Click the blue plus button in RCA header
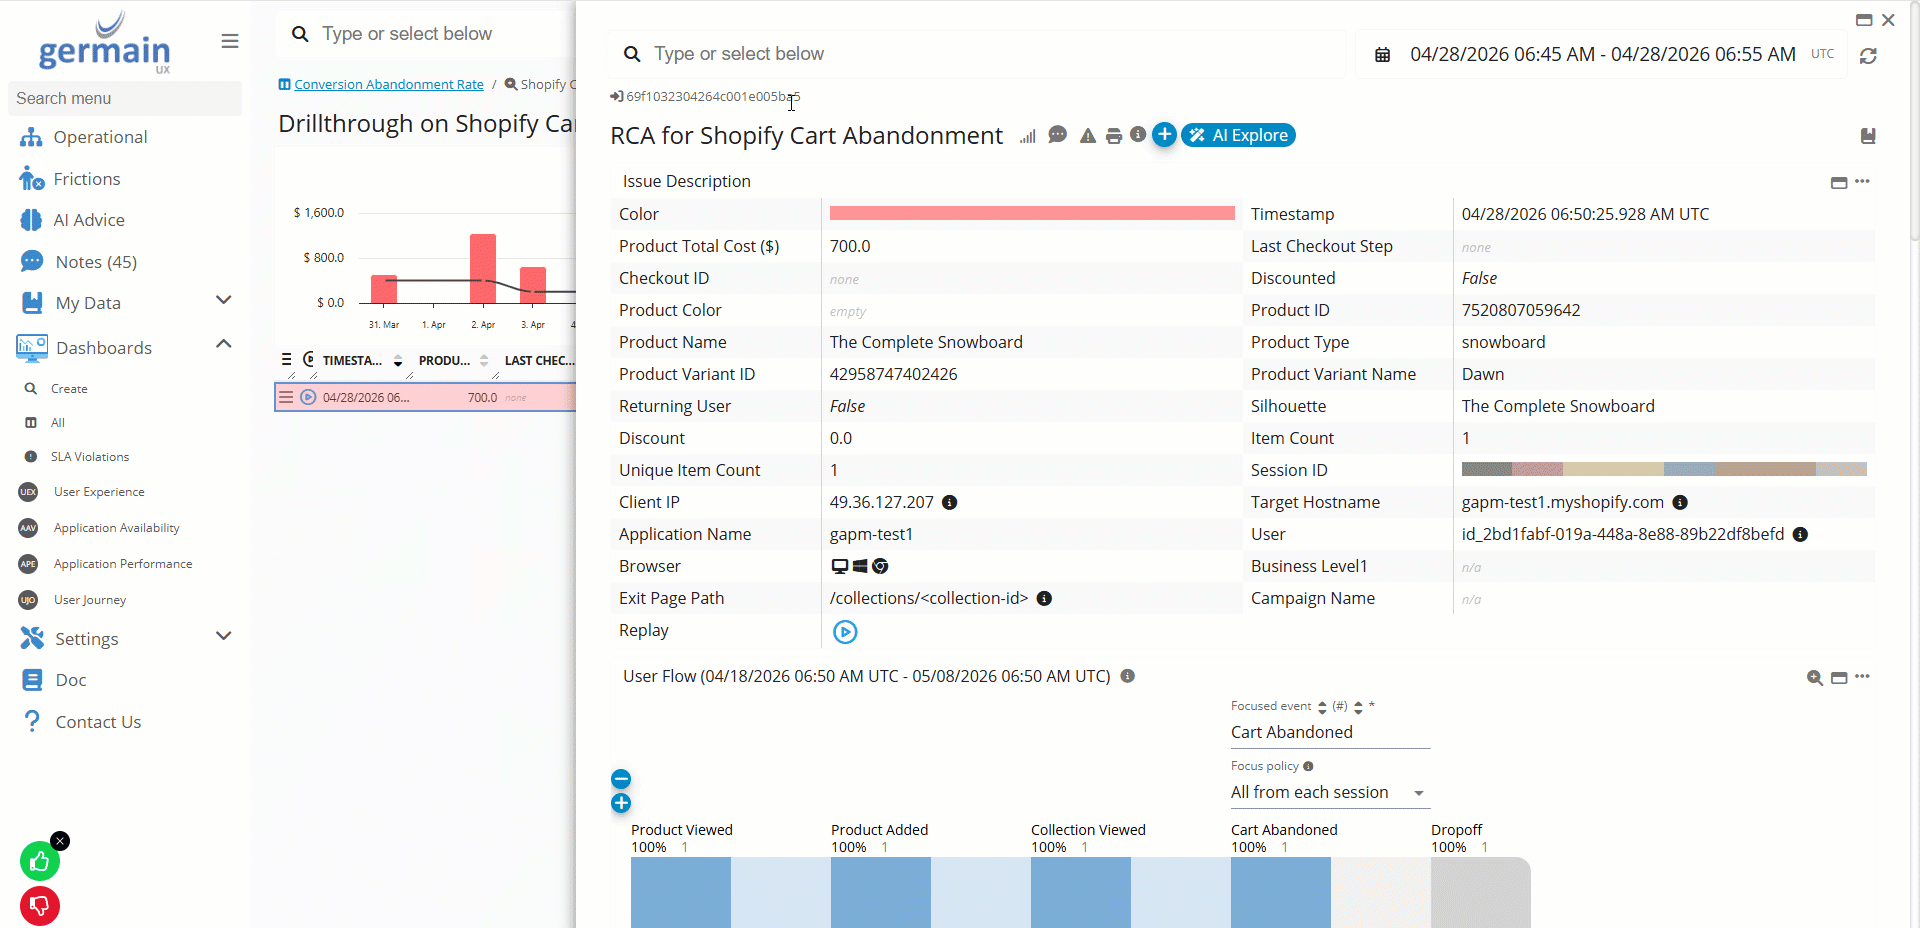The image size is (1920, 928). tap(1164, 134)
